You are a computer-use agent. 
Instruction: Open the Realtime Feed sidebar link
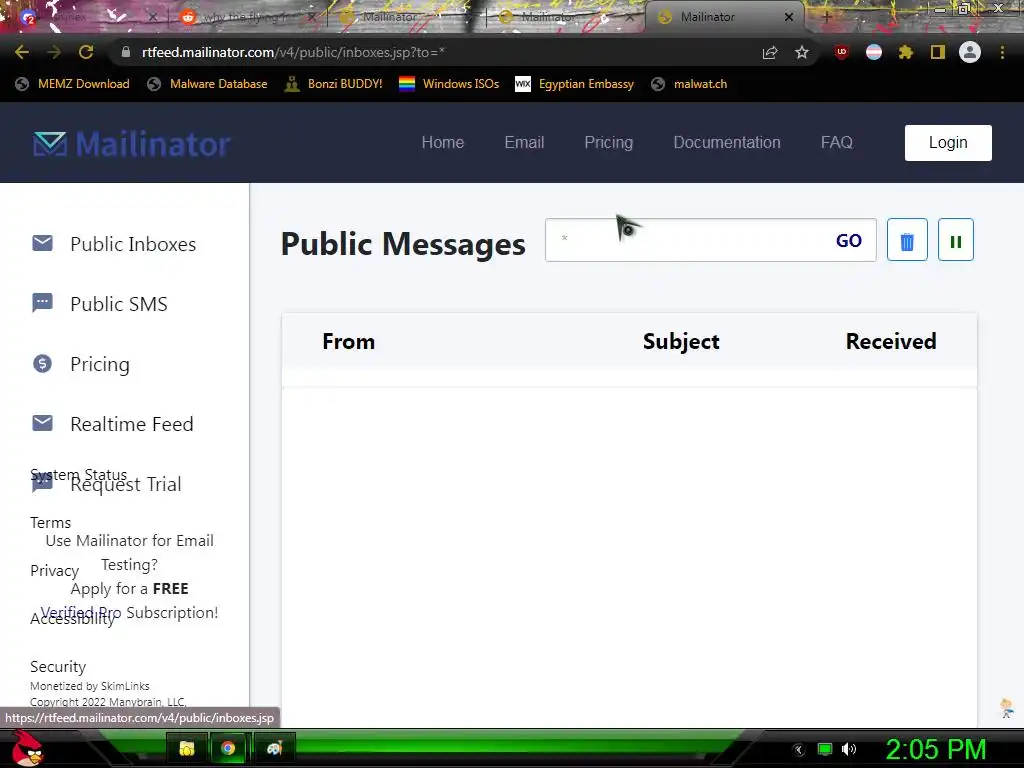pos(131,424)
